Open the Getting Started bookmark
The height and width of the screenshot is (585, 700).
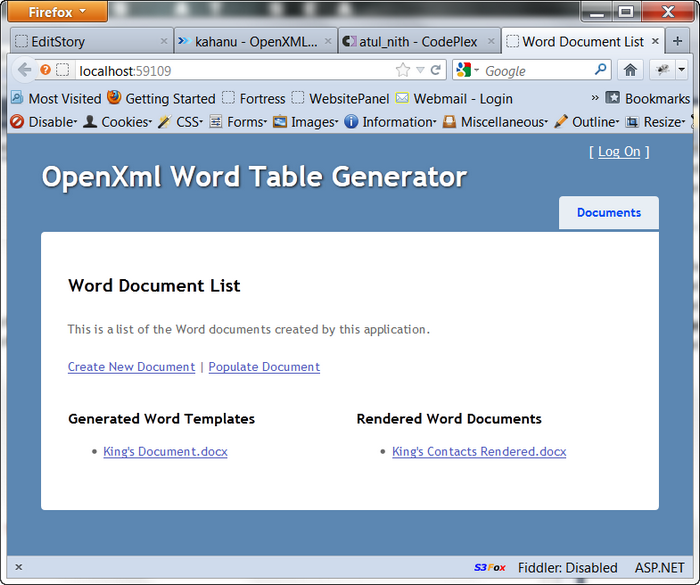pyautogui.click(x=161, y=98)
